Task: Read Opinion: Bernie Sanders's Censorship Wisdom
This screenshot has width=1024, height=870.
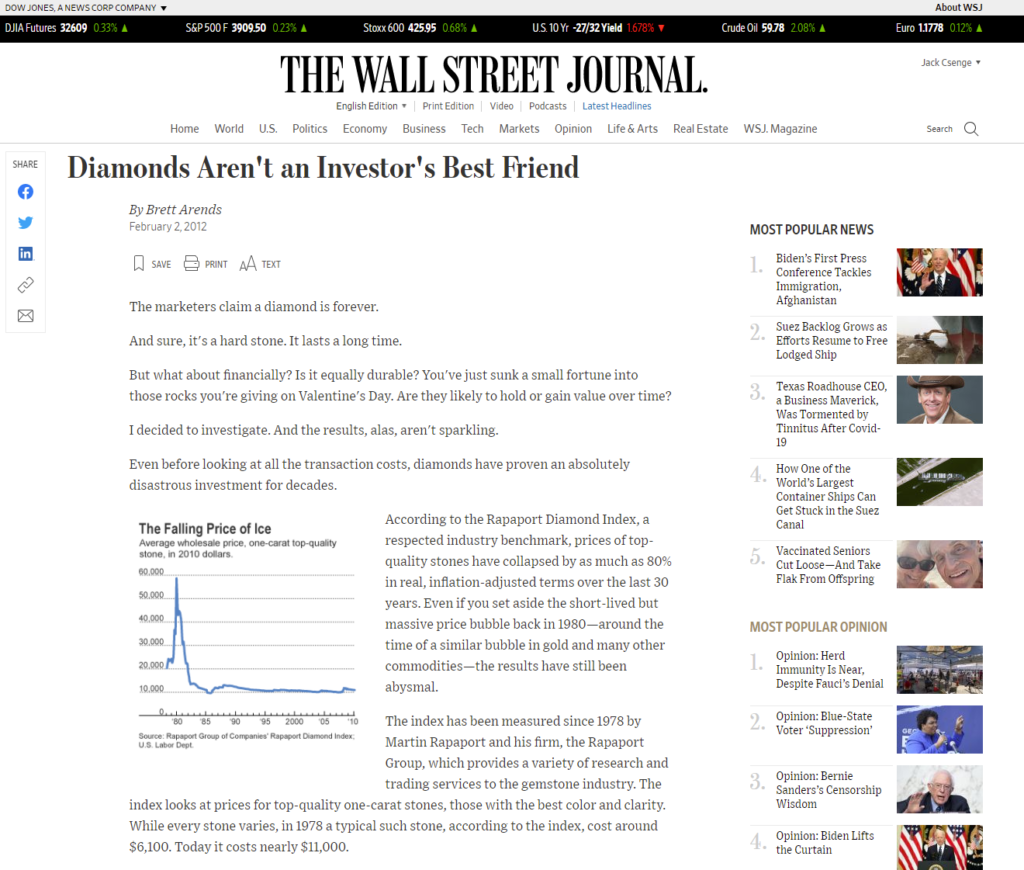Action: coord(829,790)
